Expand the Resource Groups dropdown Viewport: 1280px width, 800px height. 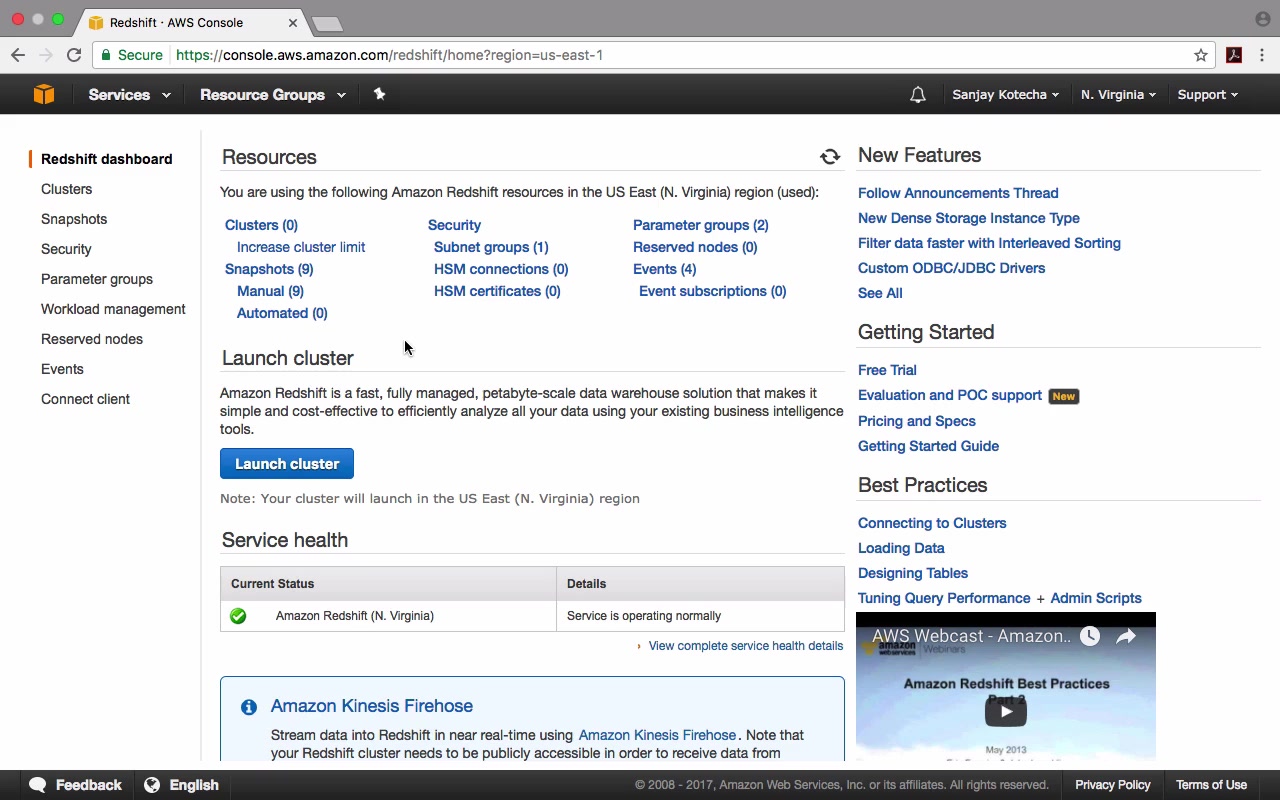click(273, 95)
